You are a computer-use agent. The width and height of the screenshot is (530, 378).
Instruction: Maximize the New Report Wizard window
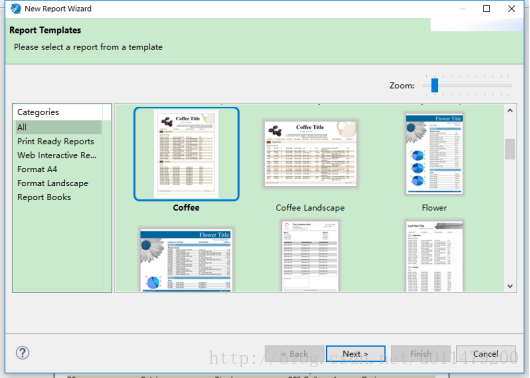[486, 8]
